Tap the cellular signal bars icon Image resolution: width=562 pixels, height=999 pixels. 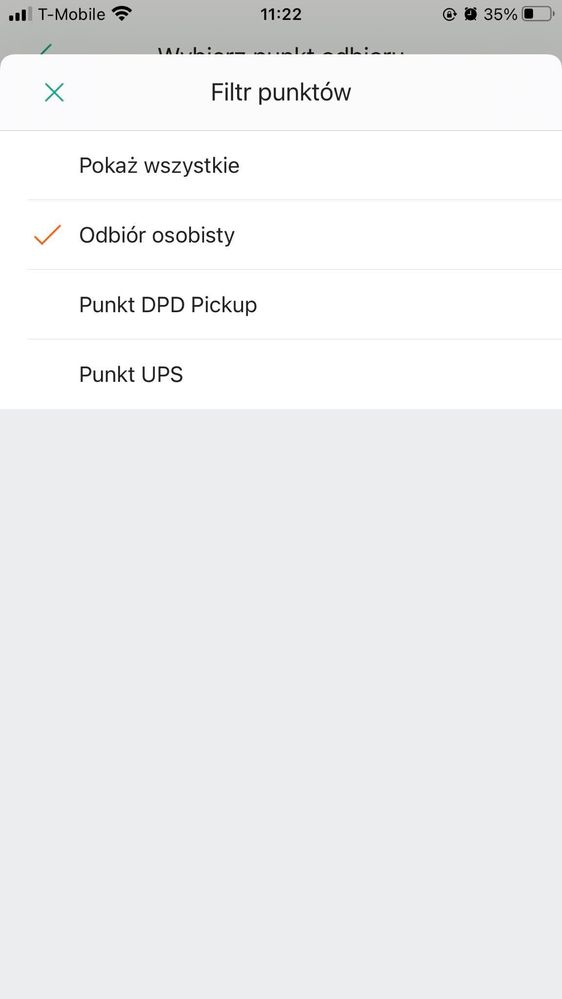(x=20, y=14)
